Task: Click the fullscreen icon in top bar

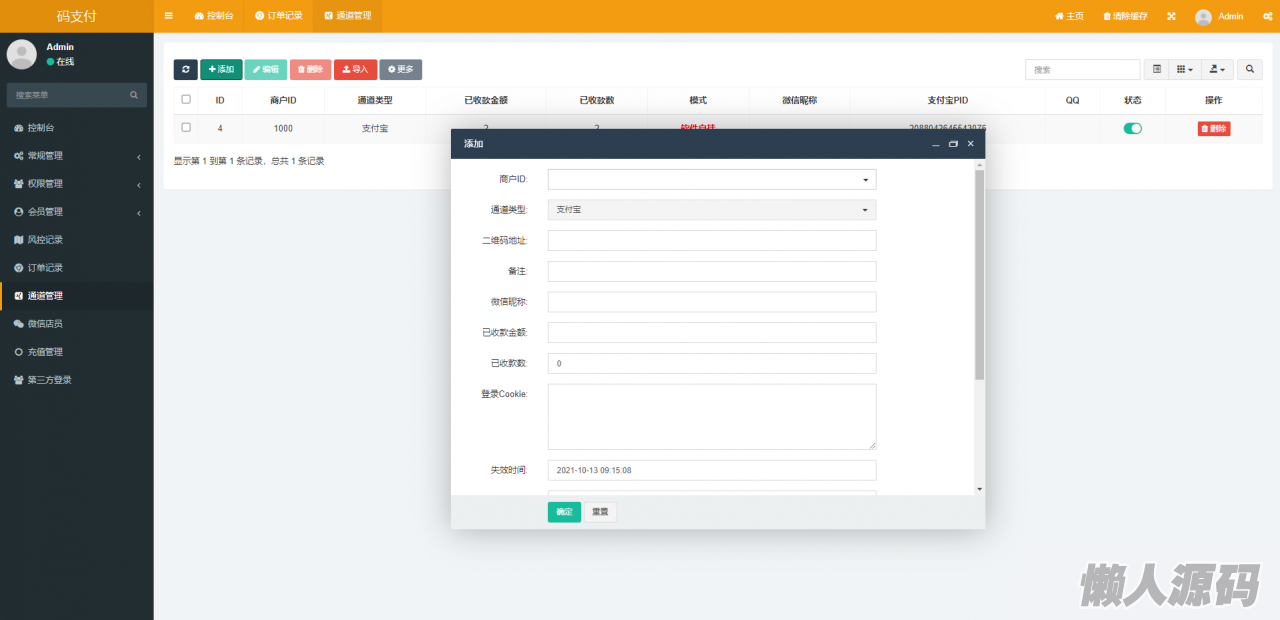Action: click(x=1171, y=16)
